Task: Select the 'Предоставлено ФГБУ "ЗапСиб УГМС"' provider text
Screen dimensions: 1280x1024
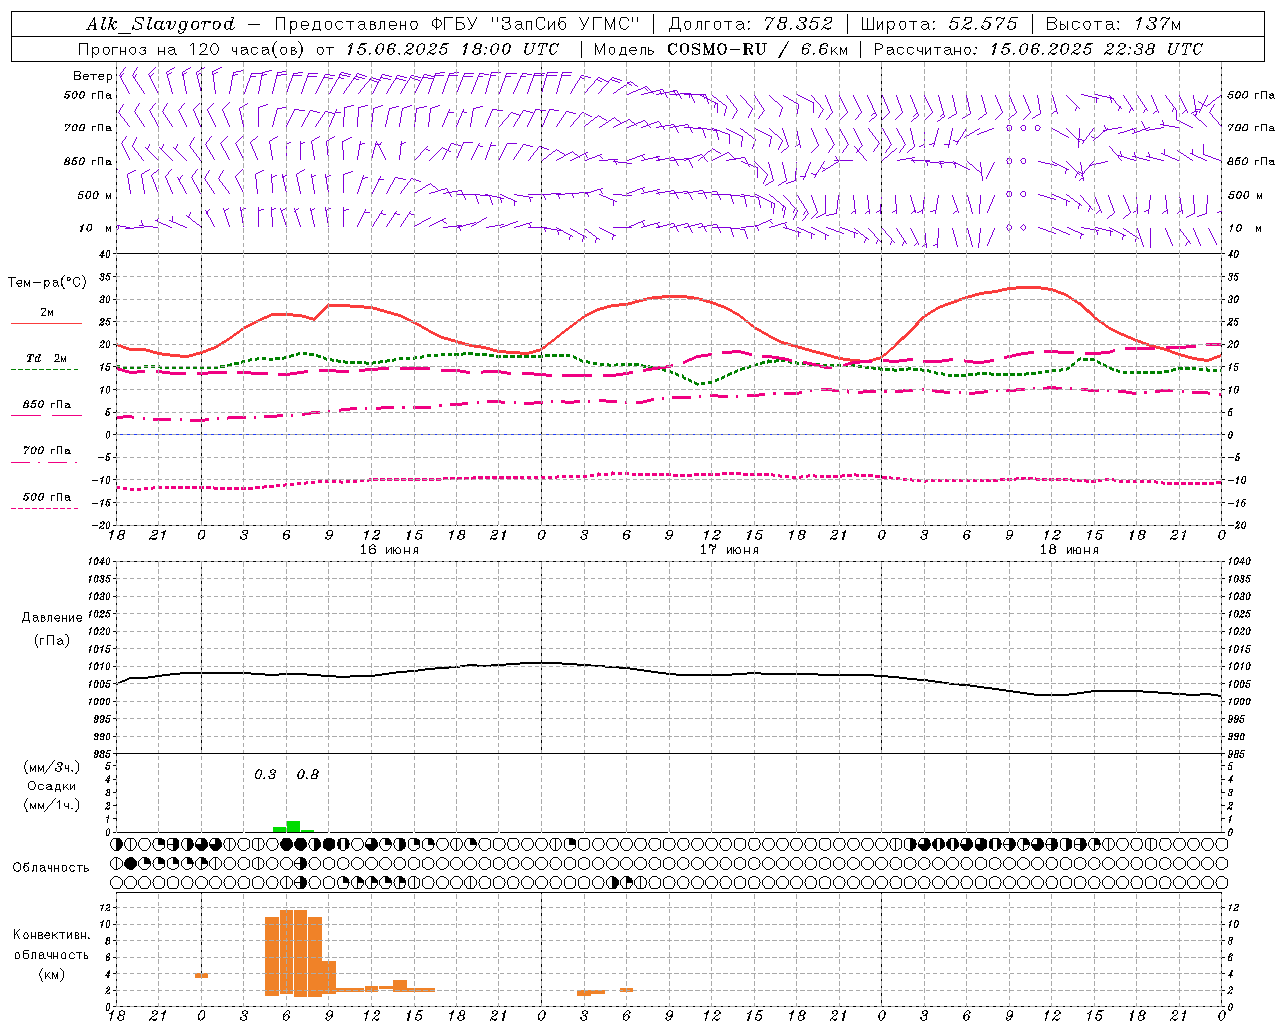Action: coord(456,25)
